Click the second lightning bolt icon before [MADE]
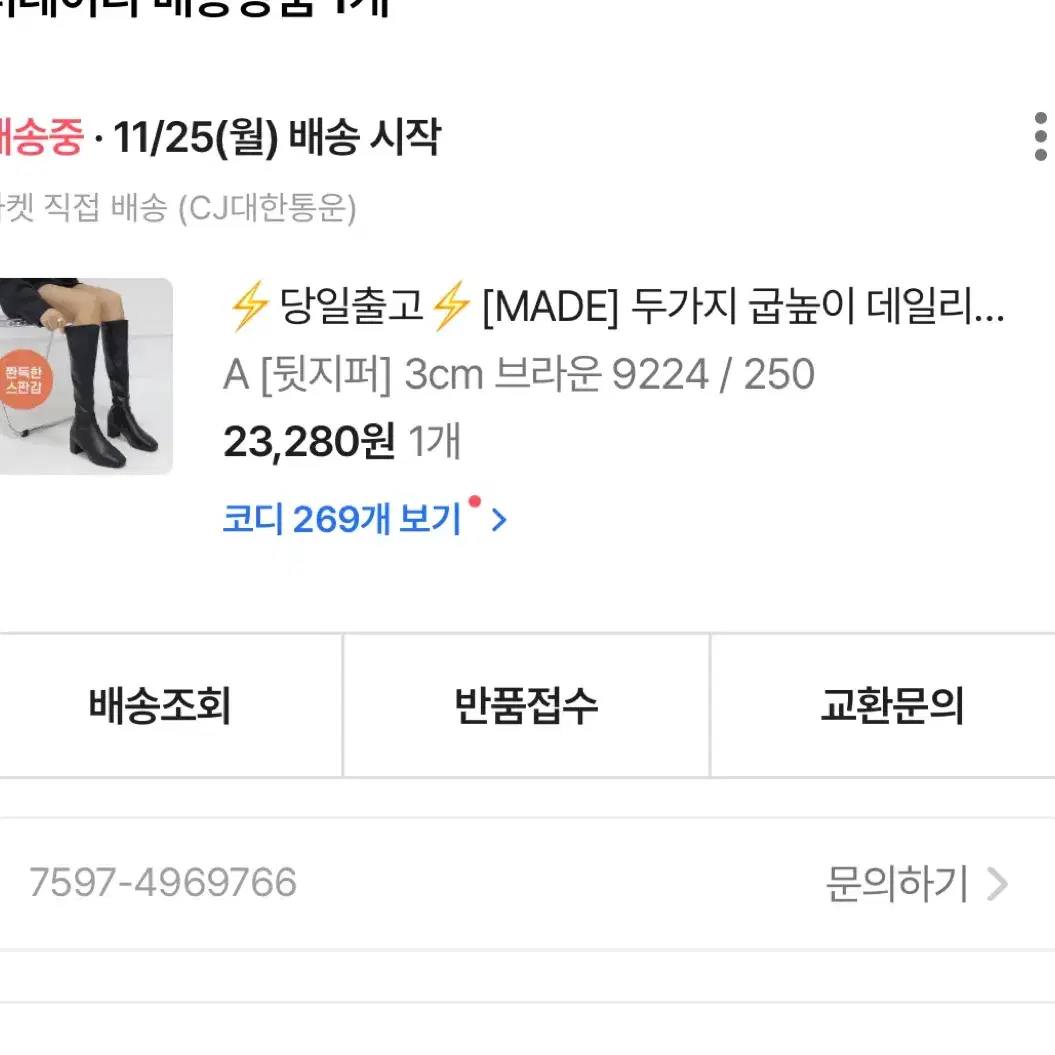 click(451, 306)
